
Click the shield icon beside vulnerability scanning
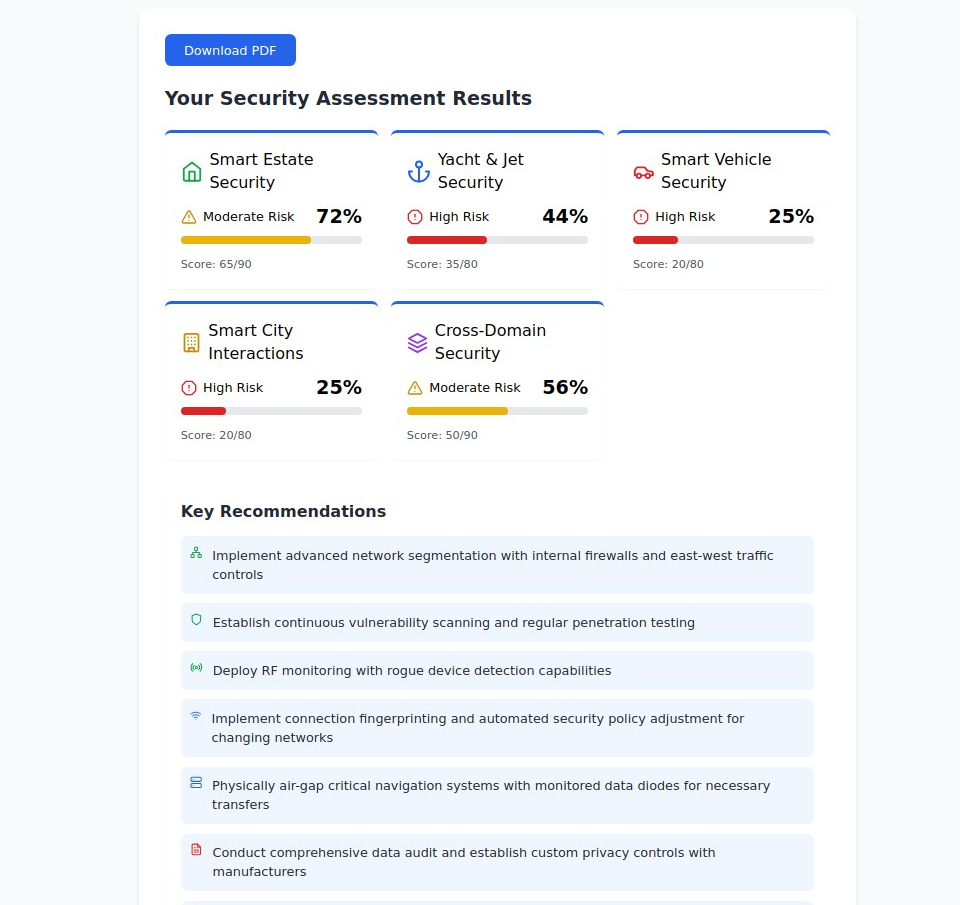click(x=196, y=620)
